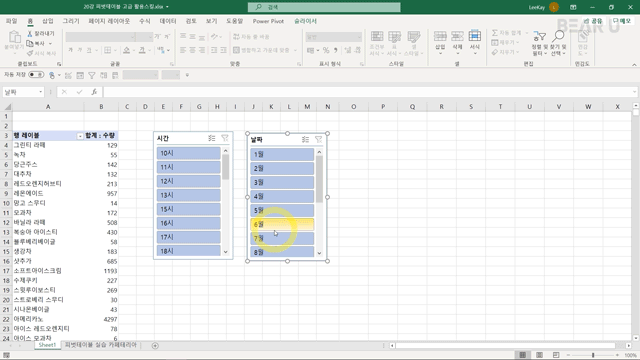Viewport: 640px width, 360px height.
Task: Toggle multi-select on 시간 slicer
Action: 211,138
